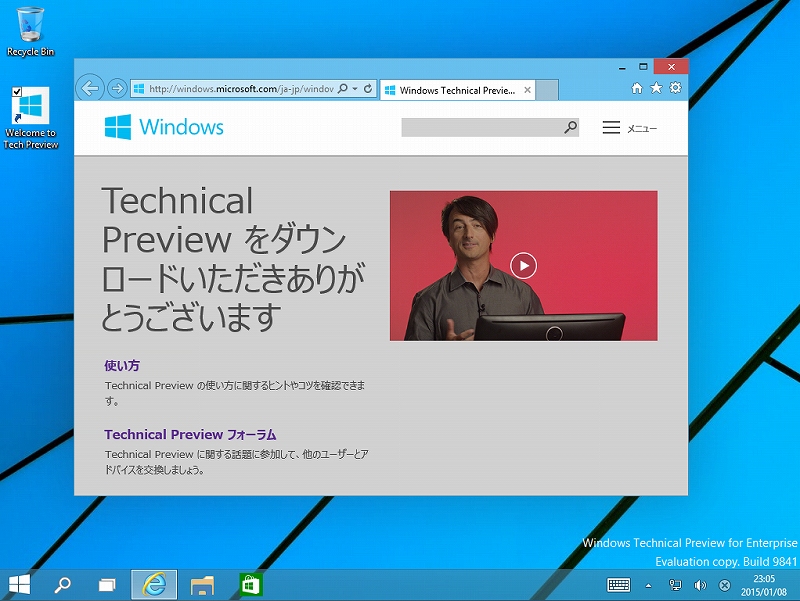Open the Internet Explorer Home page icon
This screenshot has height=601, width=800.
[637, 88]
